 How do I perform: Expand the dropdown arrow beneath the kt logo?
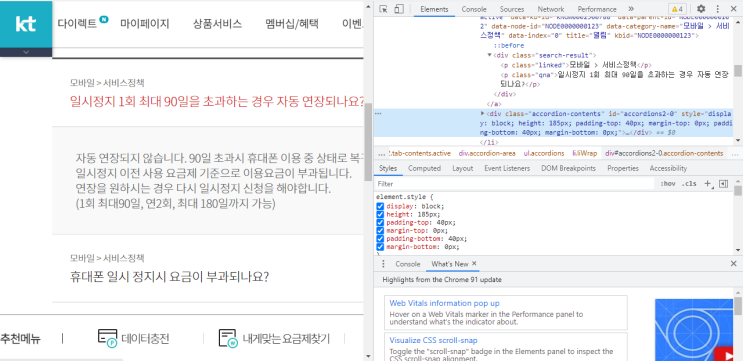pos(26,52)
